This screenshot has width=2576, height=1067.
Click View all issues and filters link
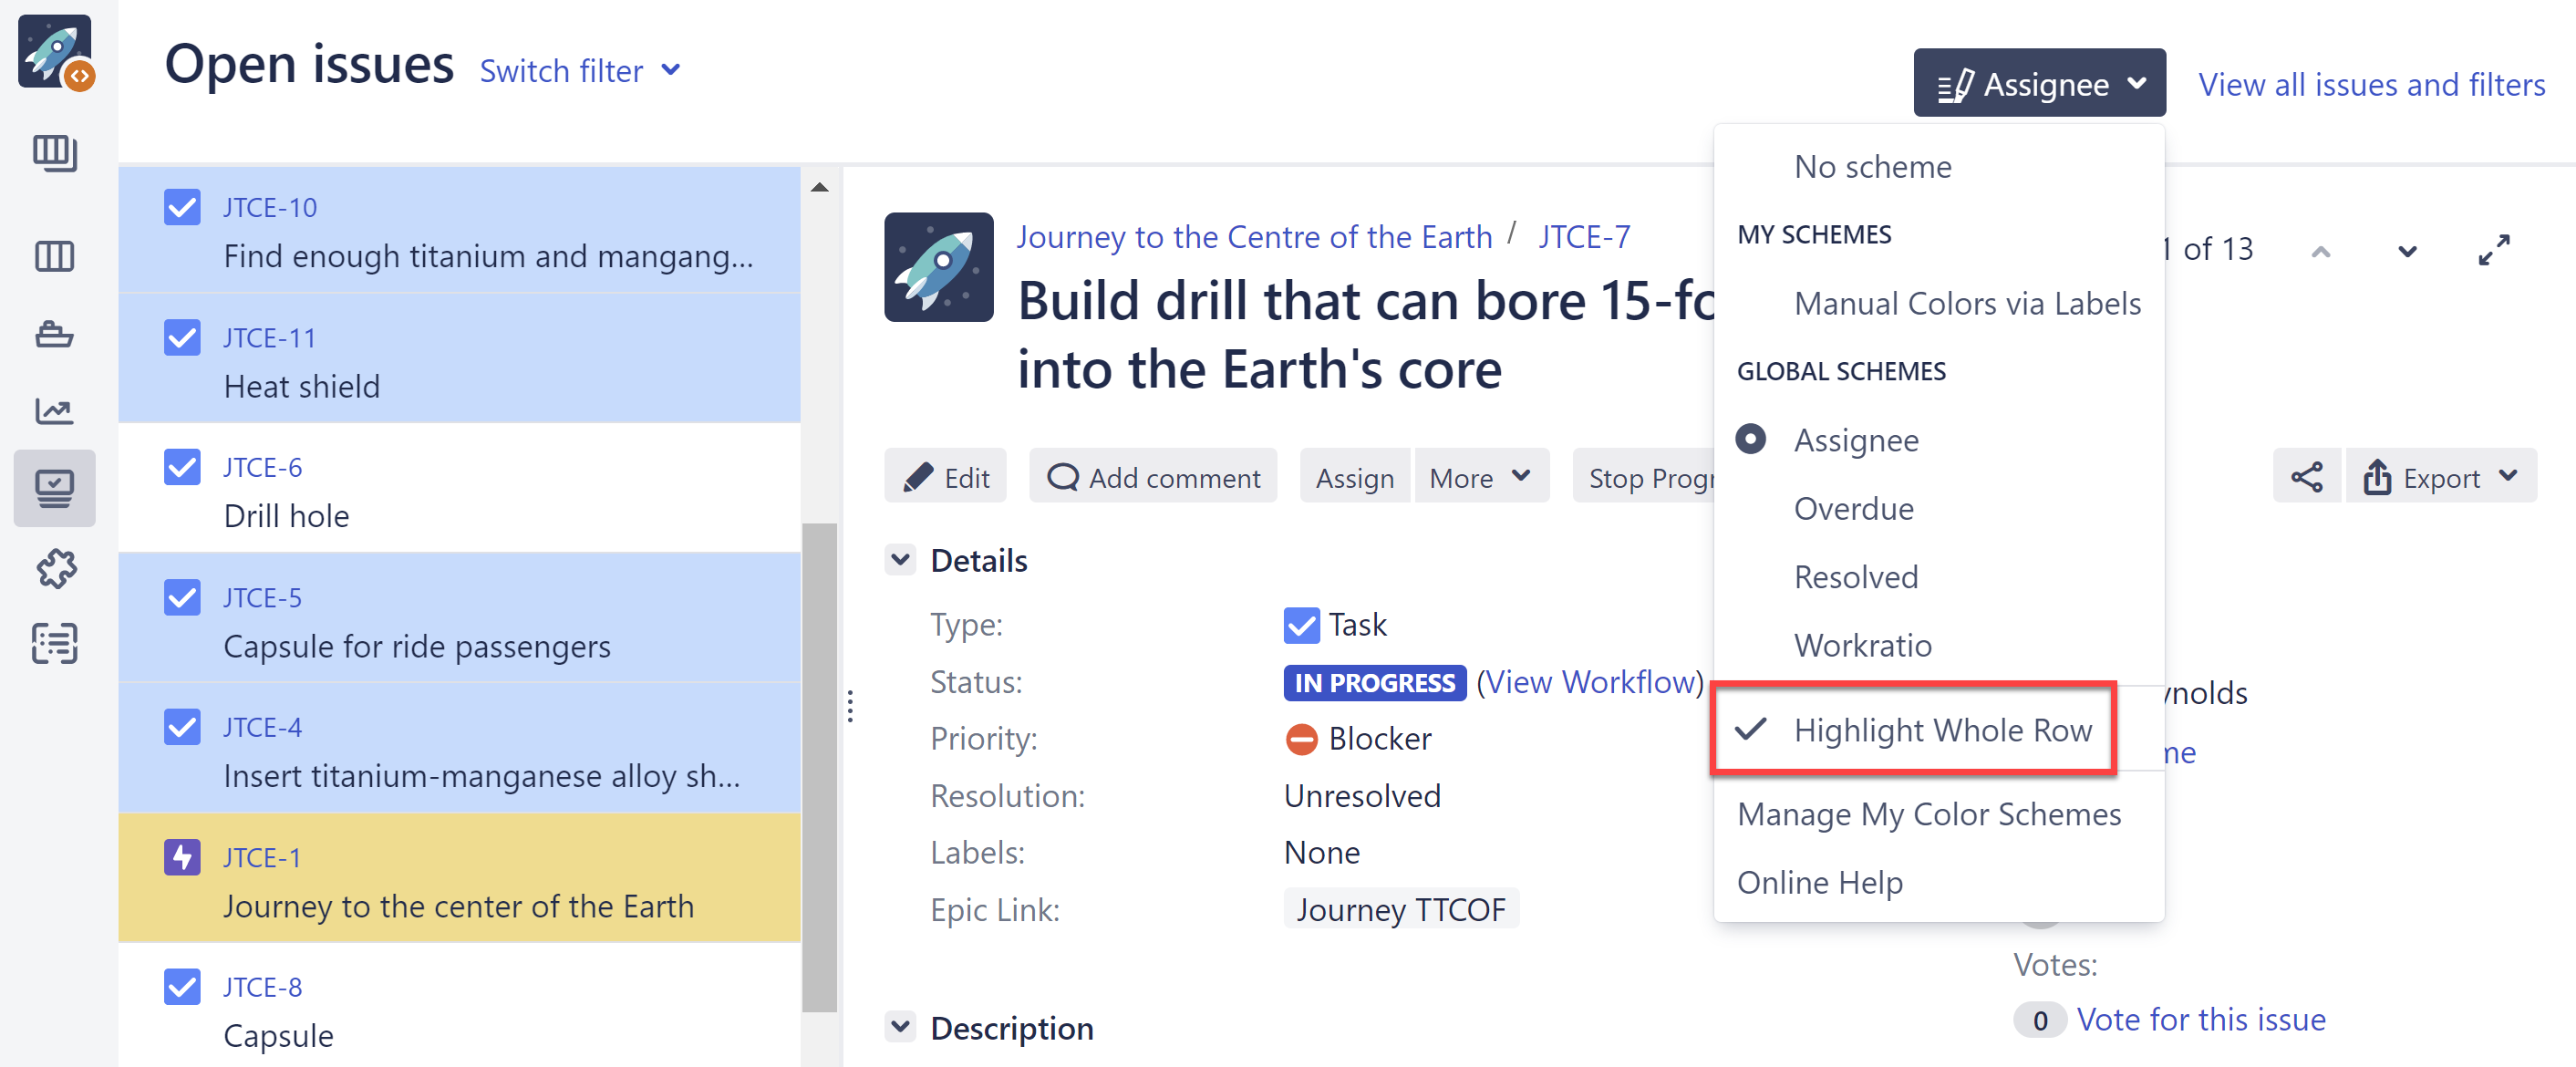pyautogui.click(x=2370, y=84)
